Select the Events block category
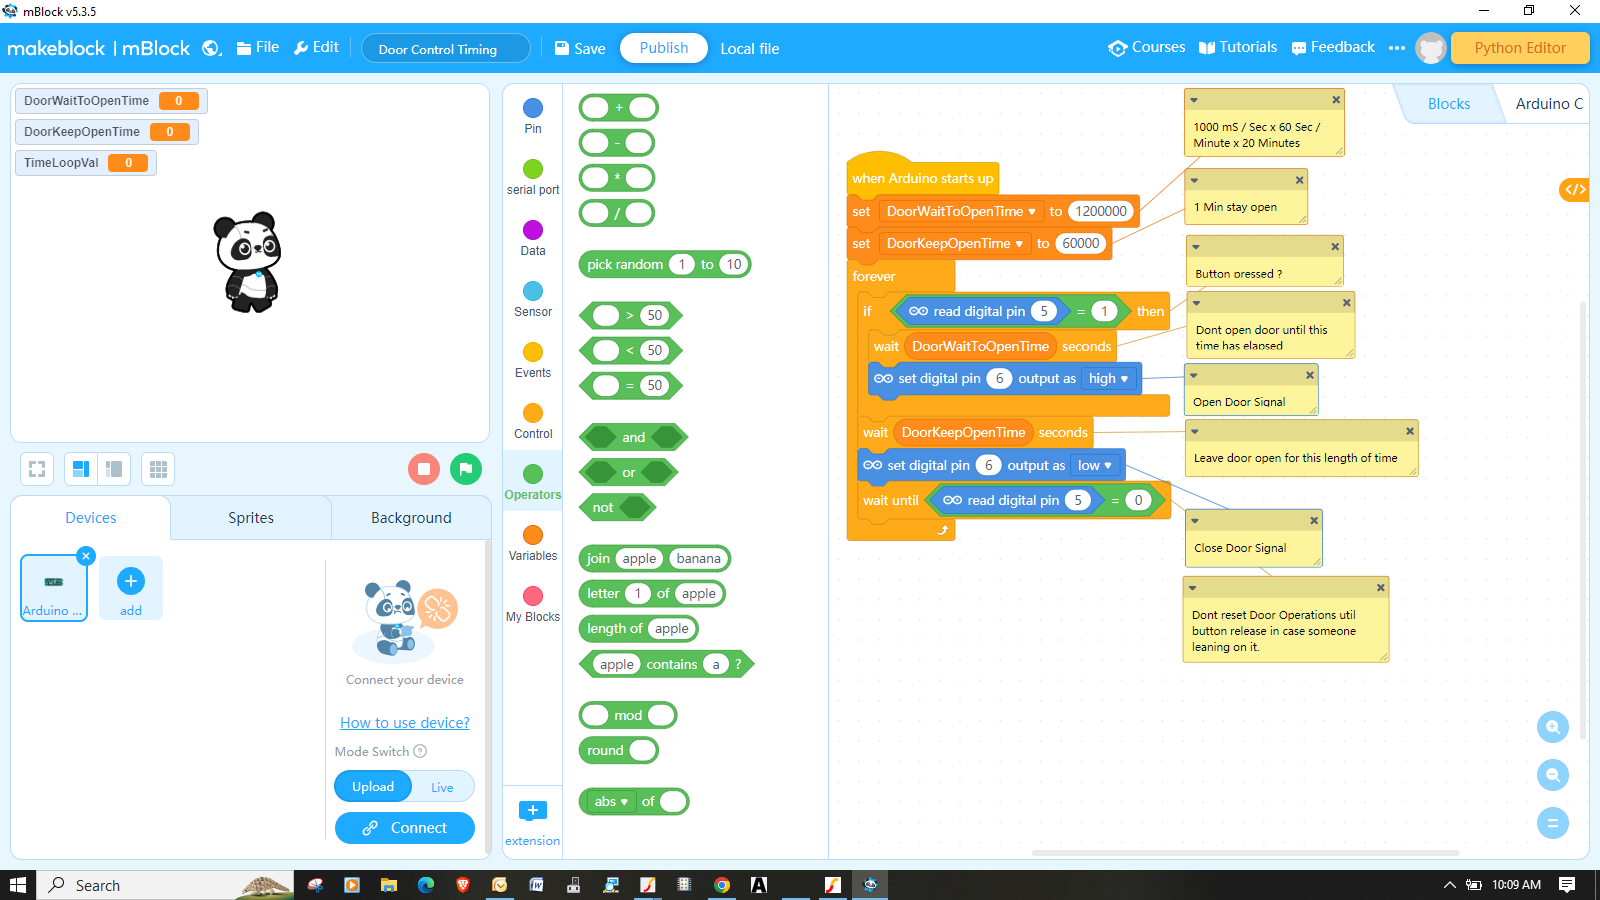Image resolution: width=1600 pixels, height=900 pixels. click(x=533, y=360)
